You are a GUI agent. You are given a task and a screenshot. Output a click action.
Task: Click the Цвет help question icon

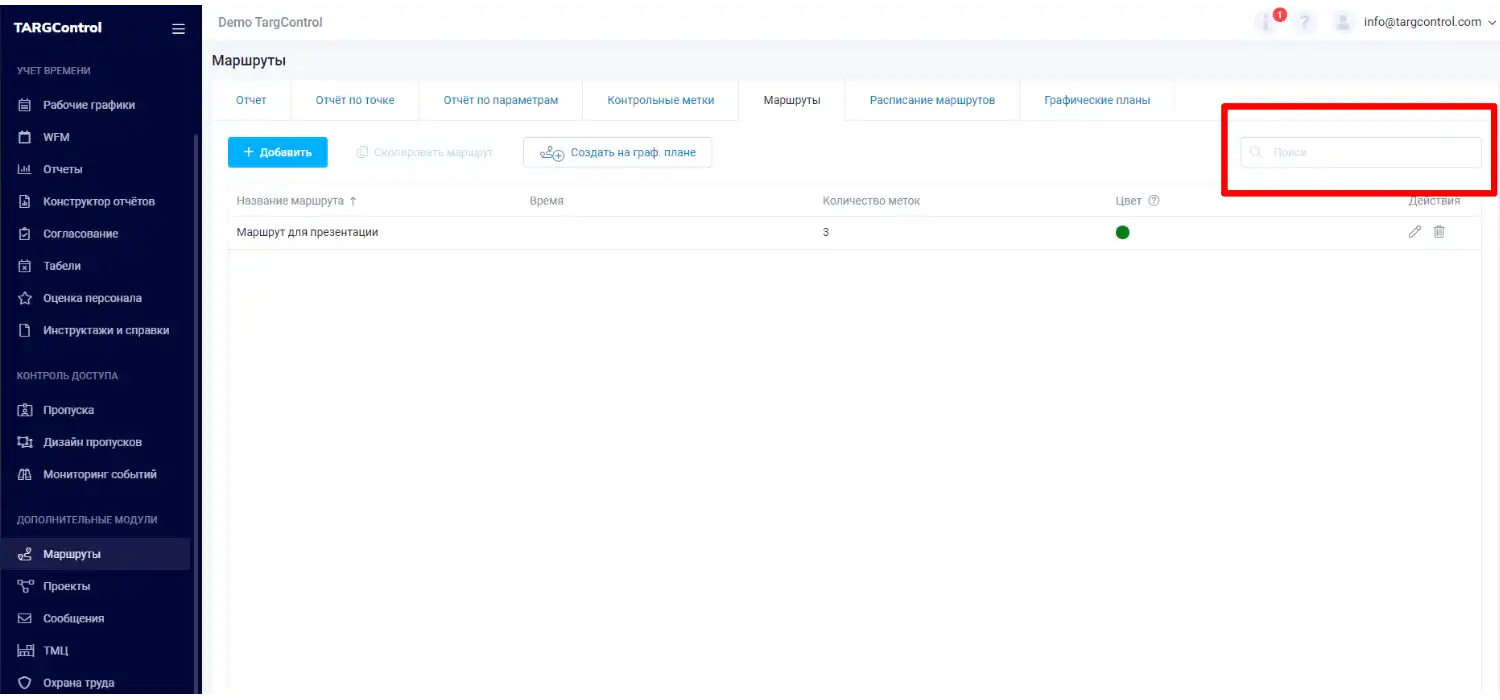click(1154, 201)
